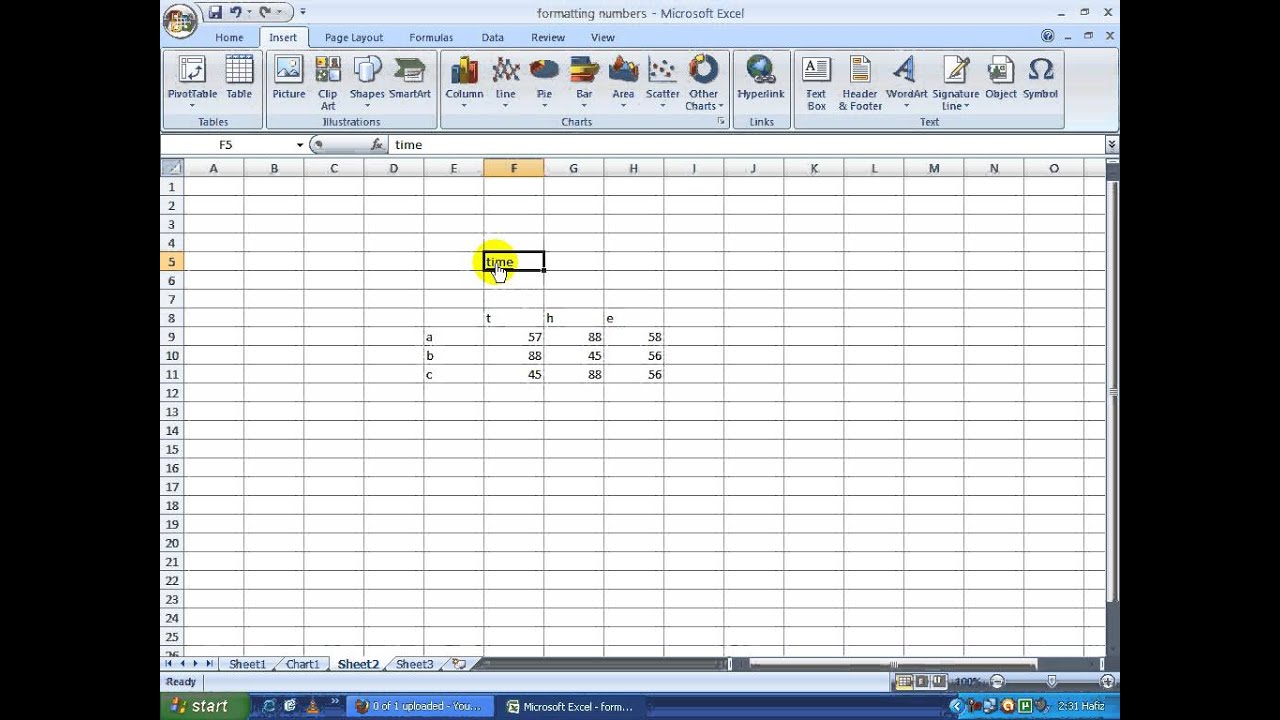Insert a Hyperlink
The image size is (1280, 720).
pyautogui.click(x=761, y=78)
